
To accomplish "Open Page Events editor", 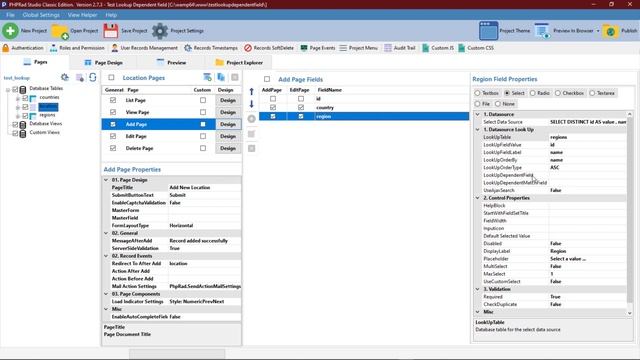I will pyautogui.click(x=318, y=48).
